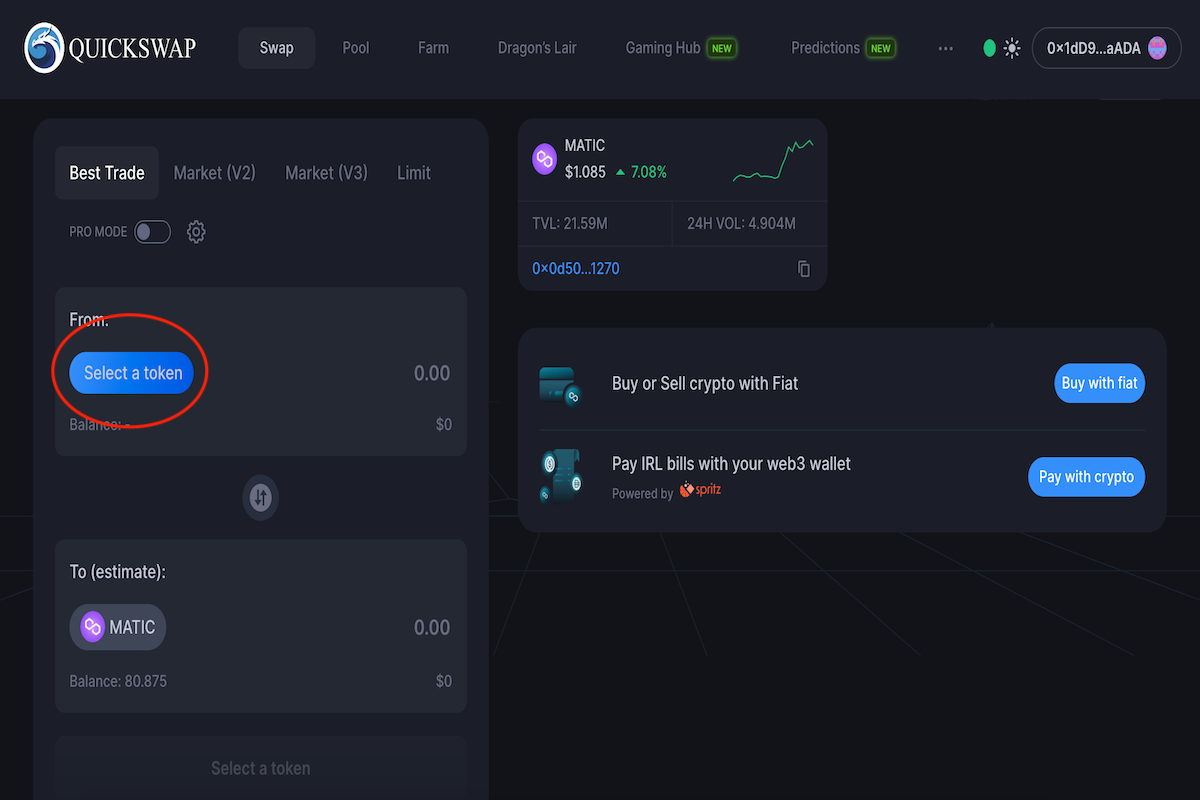Change the MATIC destination token
Viewport: 1200px width, 800px height.
118,627
